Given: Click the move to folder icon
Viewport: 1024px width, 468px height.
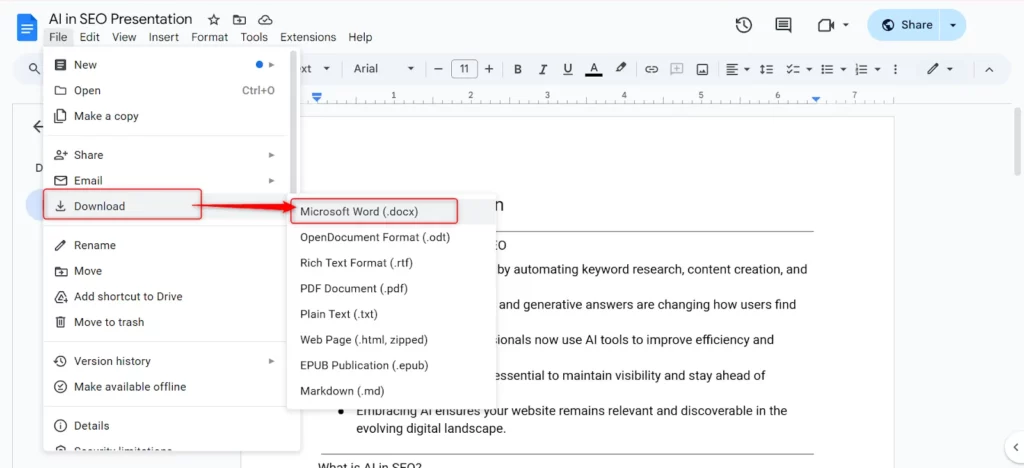Looking at the screenshot, I should coord(239,20).
